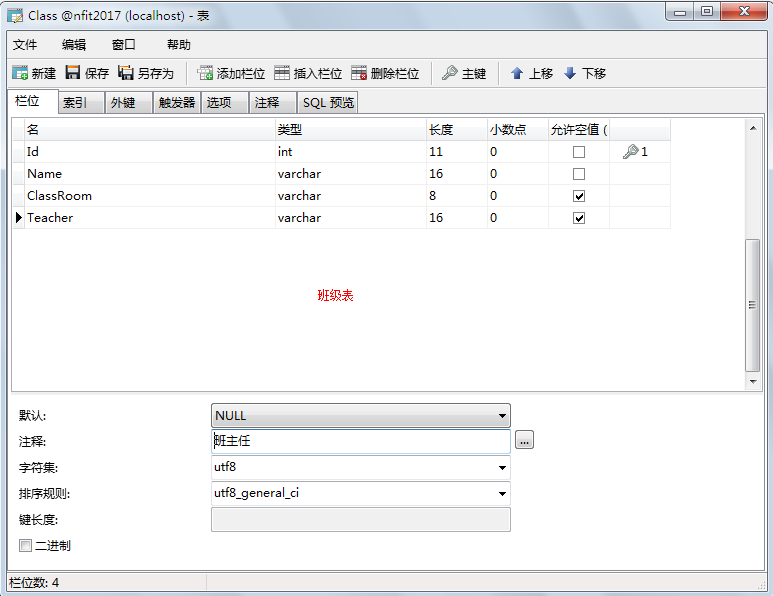Click the 长度 column header
Viewport: 773px width, 596px height.
pos(457,130)
